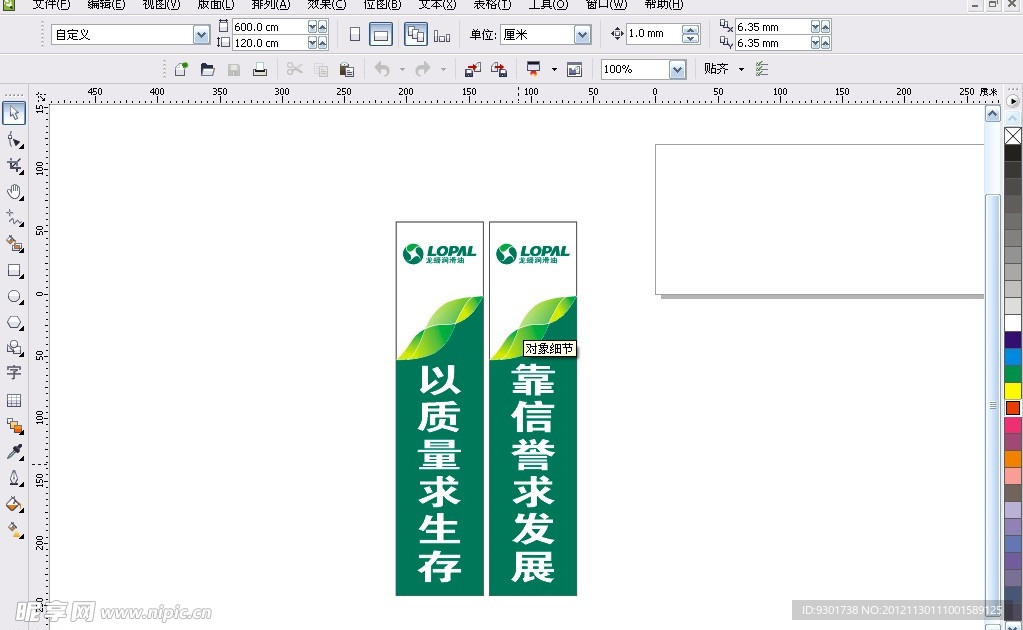Create a new document from toolbar
This screenshot has height=630, width=1023.
[181, 69]
